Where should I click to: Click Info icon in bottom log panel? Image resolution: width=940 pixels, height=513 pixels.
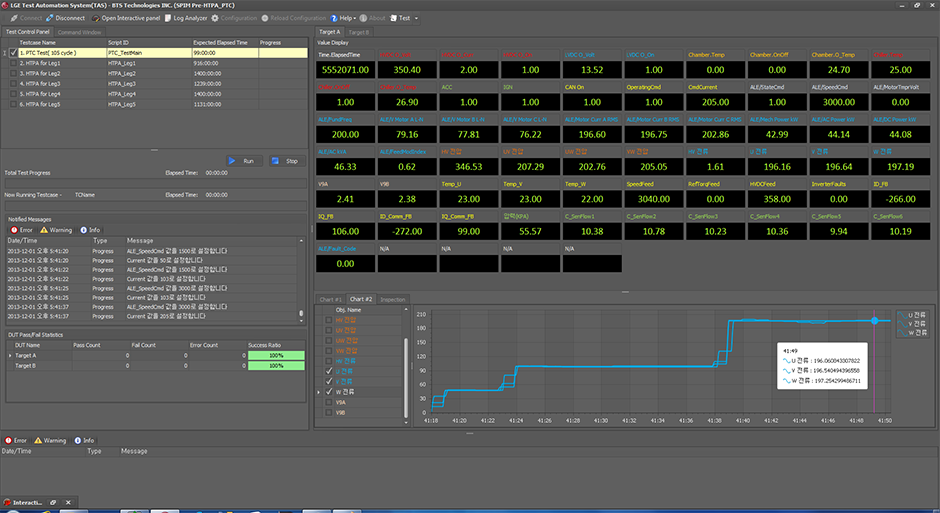[77, 440]
